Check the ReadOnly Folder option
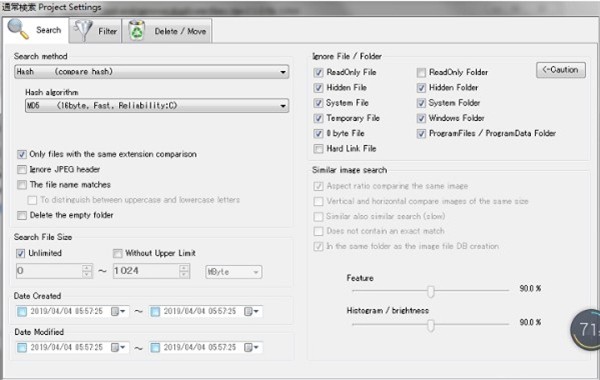 [421, 72]
